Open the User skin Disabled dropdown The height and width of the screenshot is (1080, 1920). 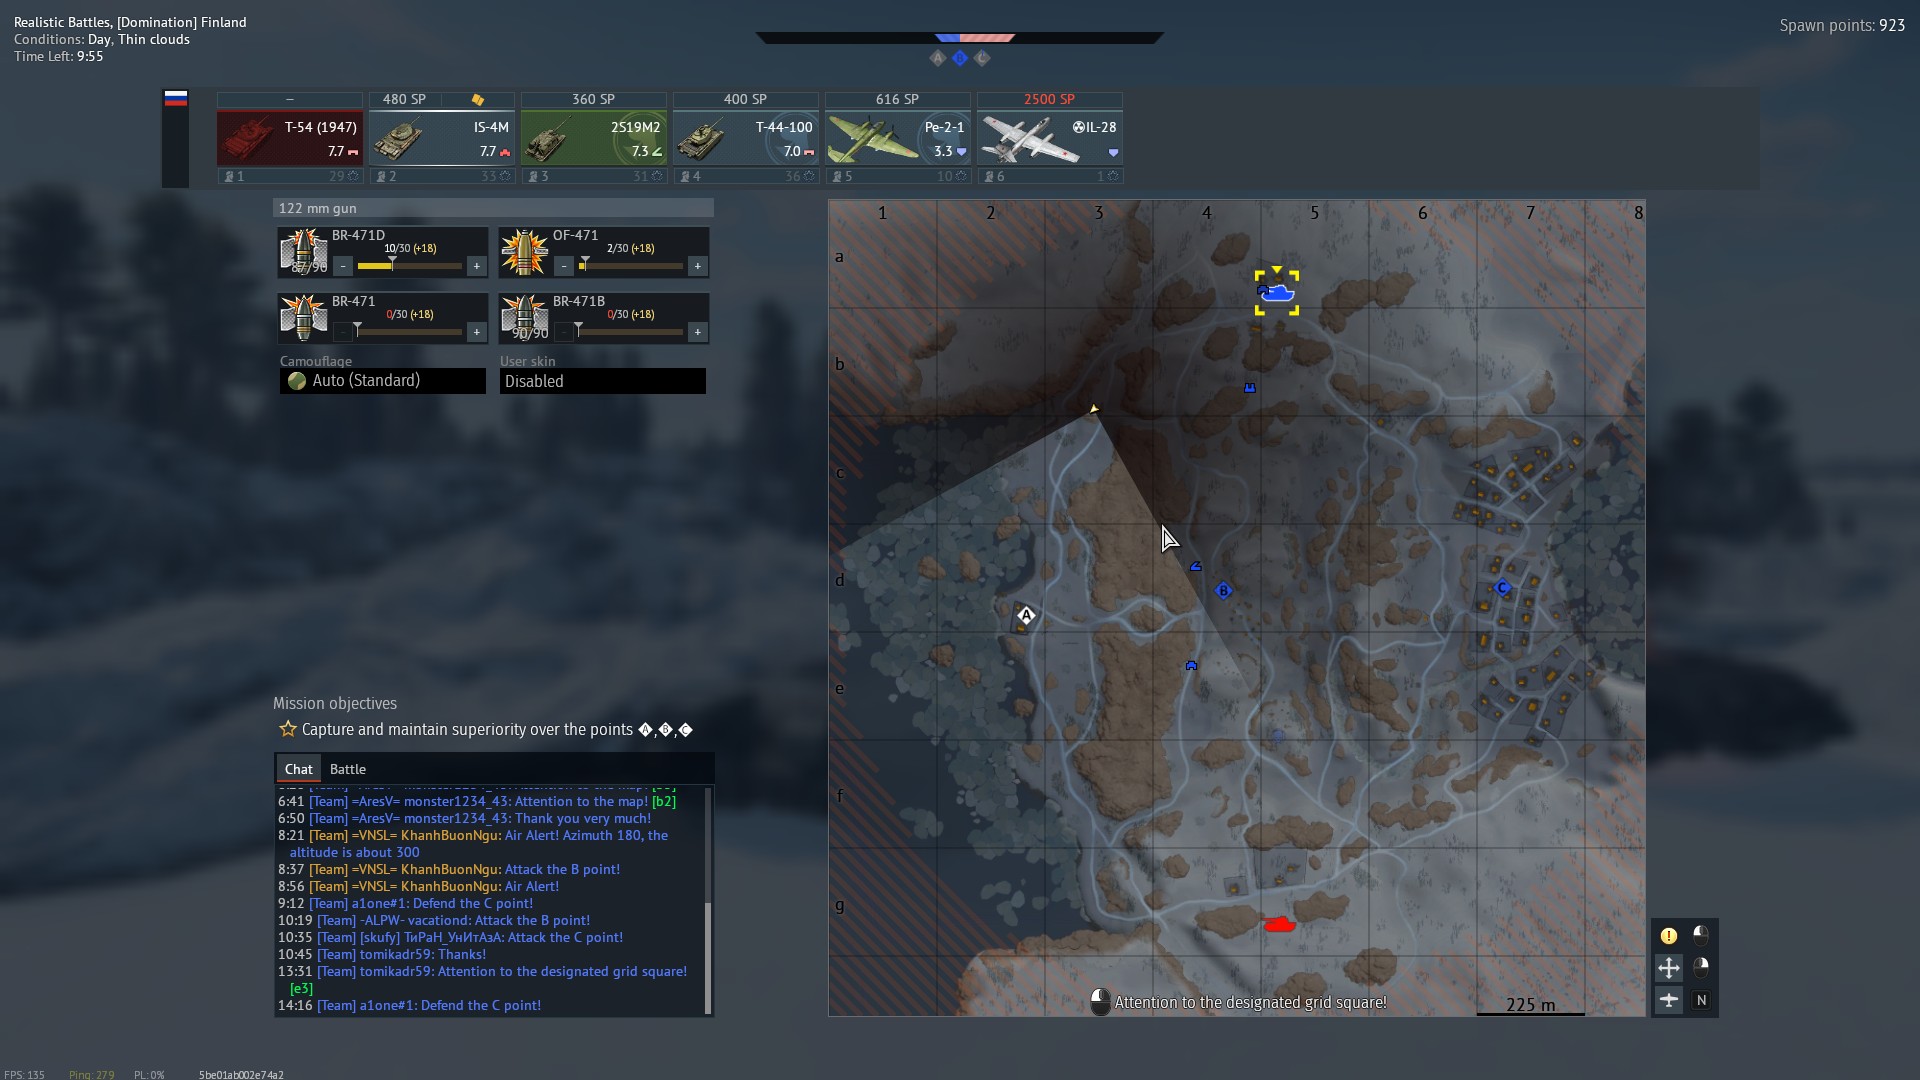point(602,381)
